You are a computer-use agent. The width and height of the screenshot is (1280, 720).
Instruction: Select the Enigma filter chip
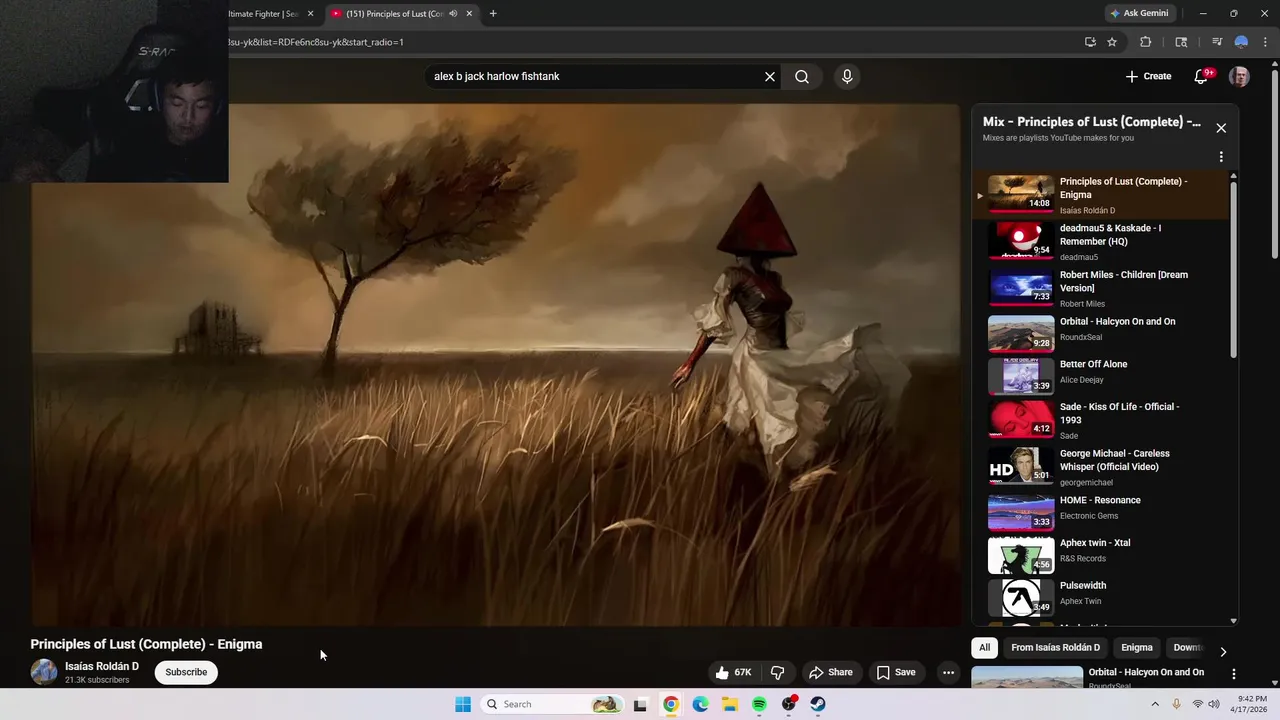[x=1137, y=647]
